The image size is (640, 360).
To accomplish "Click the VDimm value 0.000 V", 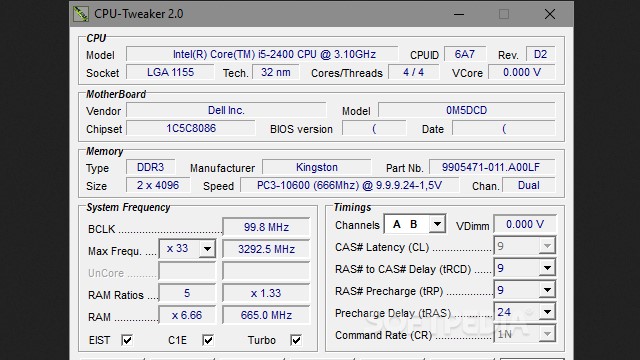I will [x=525, y=224].
